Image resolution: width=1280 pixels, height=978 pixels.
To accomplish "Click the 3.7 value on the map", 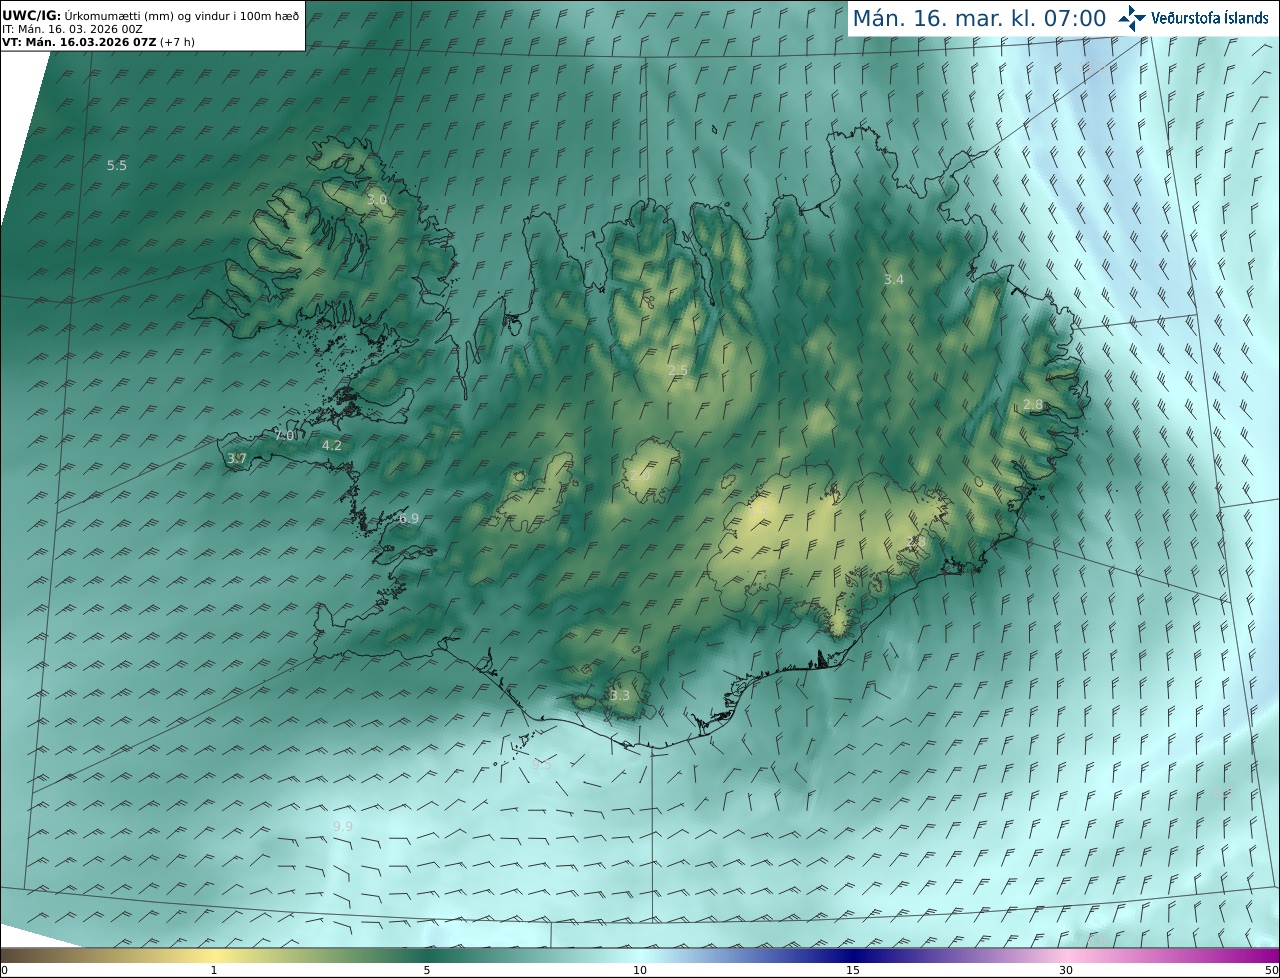I will (x=237, y=458).
